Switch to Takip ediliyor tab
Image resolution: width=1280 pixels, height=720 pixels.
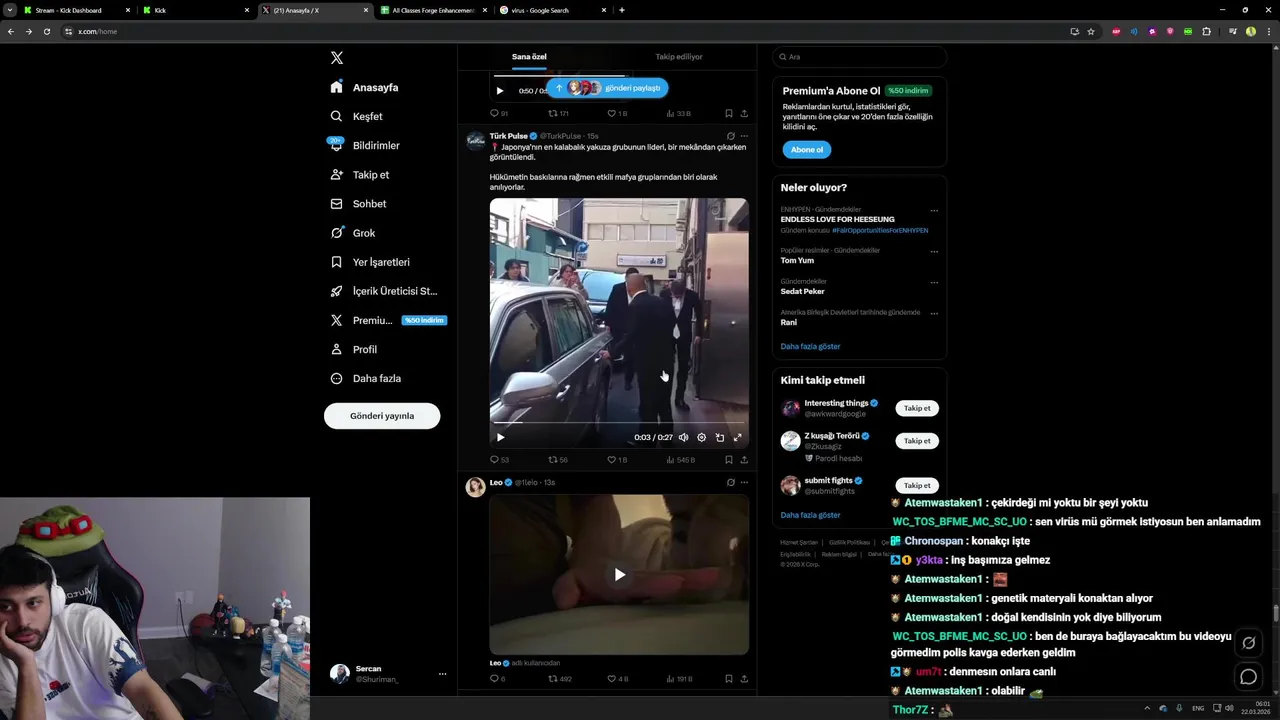[x=679, y=57]
